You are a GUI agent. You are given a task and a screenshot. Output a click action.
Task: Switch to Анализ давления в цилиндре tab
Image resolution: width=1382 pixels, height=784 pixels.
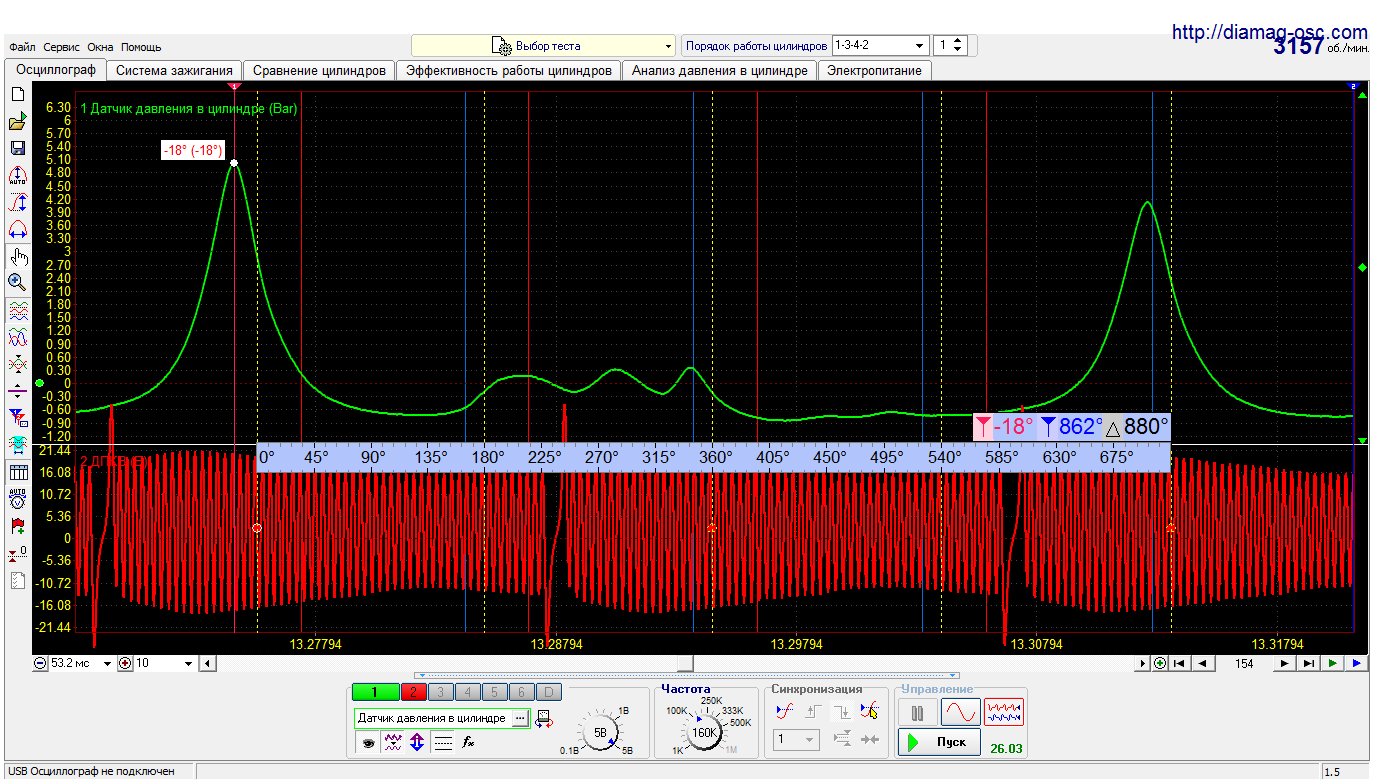720,70
